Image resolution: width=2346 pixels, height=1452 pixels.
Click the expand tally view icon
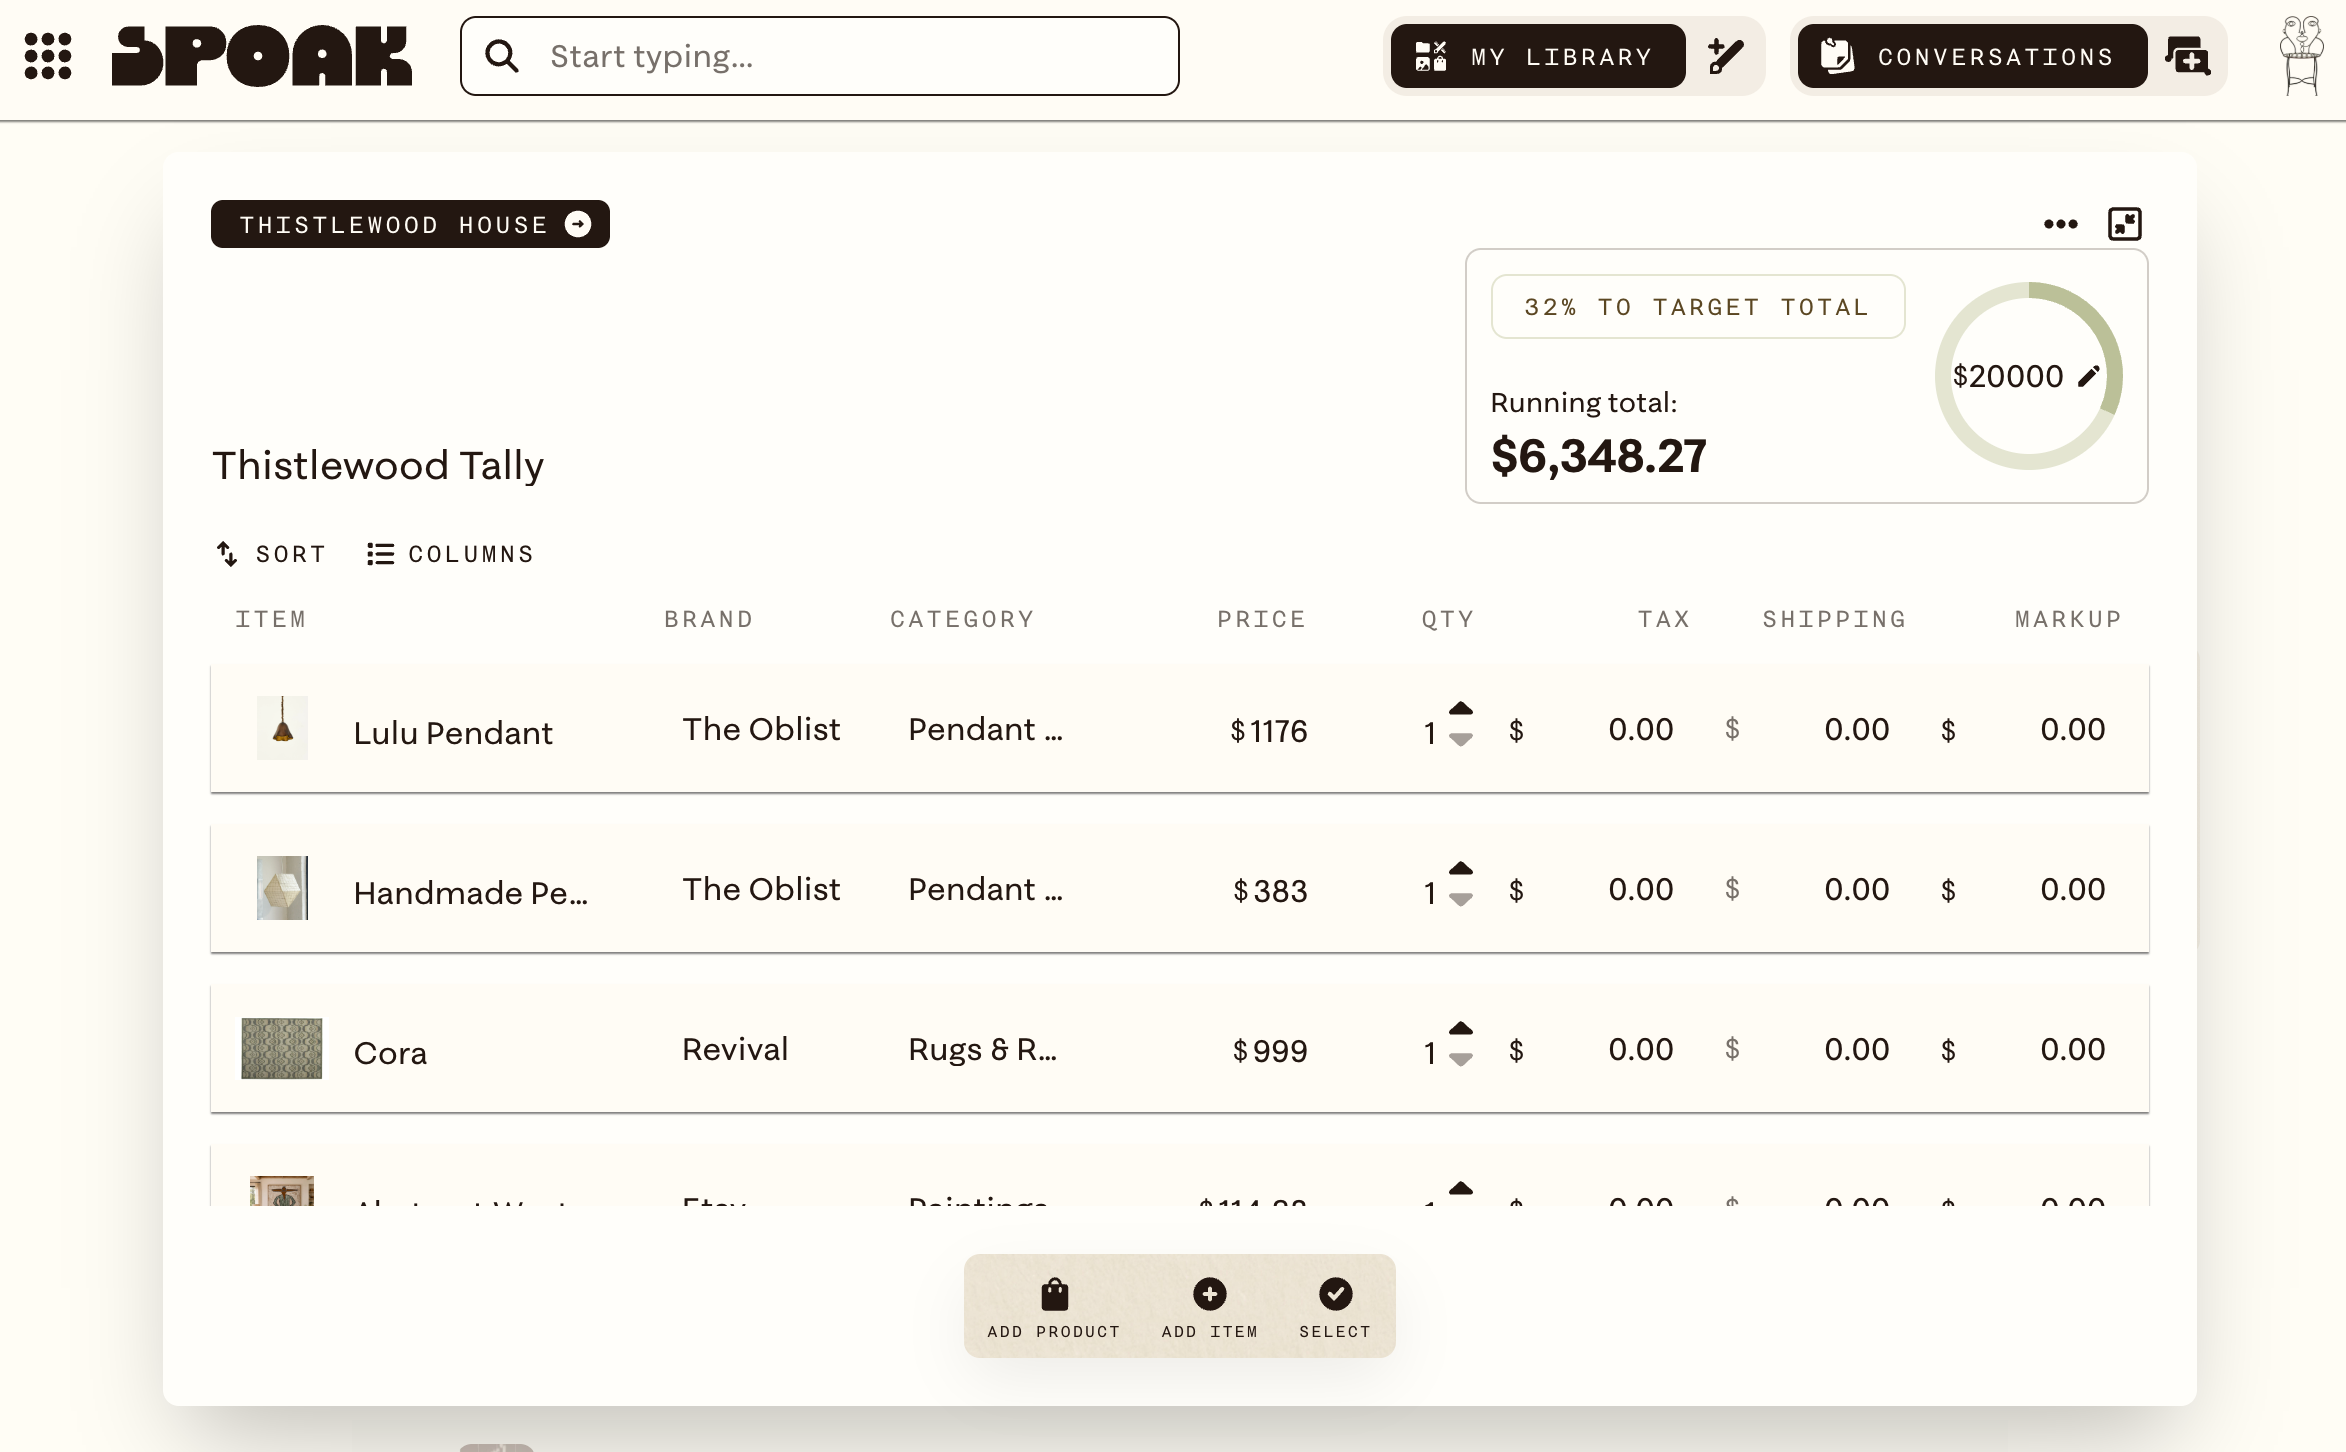point(2125,224)
